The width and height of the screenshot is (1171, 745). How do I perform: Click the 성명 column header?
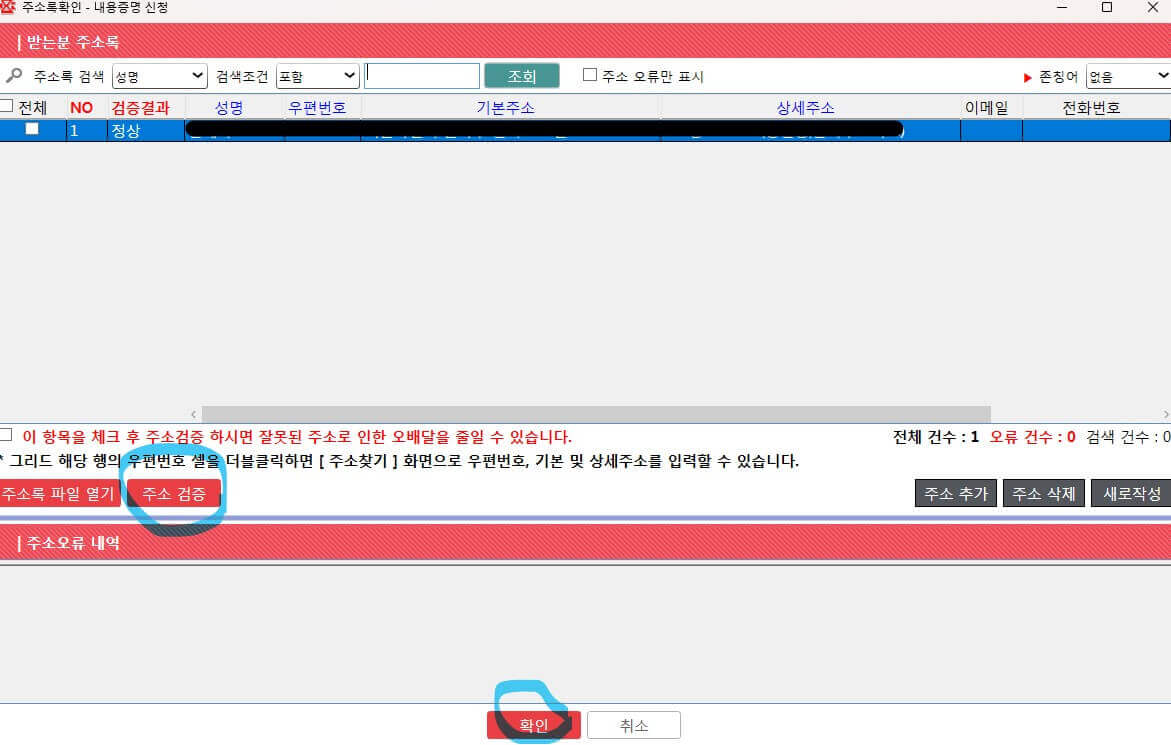[229, 107]
